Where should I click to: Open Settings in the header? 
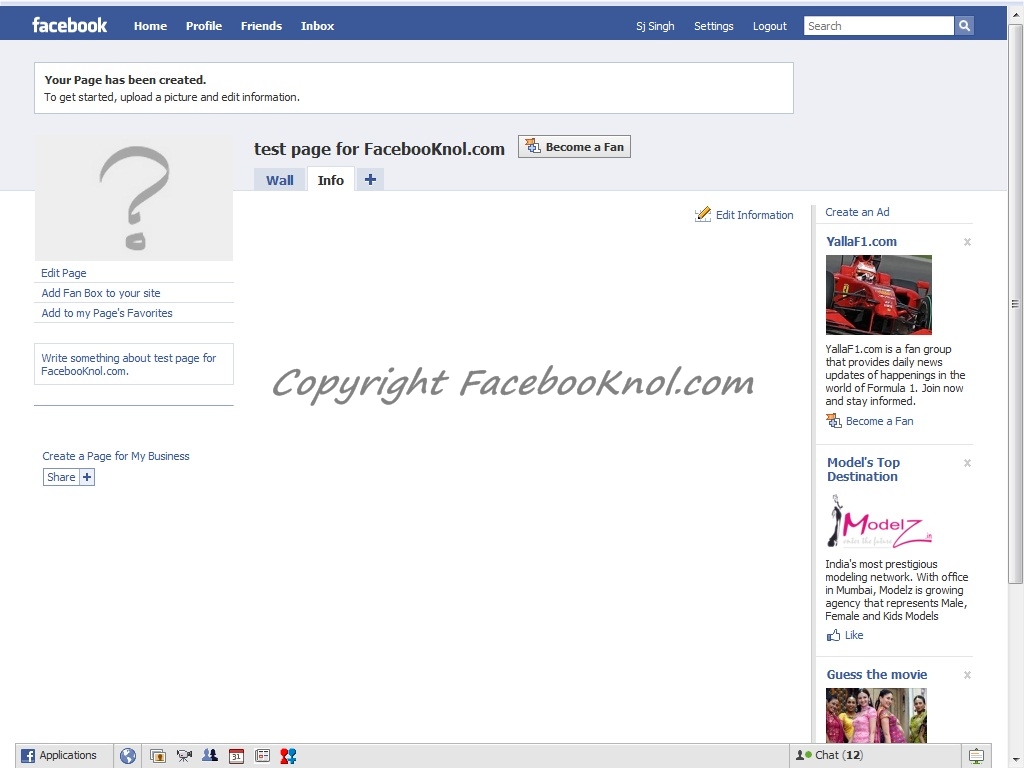tap(714, 26)
